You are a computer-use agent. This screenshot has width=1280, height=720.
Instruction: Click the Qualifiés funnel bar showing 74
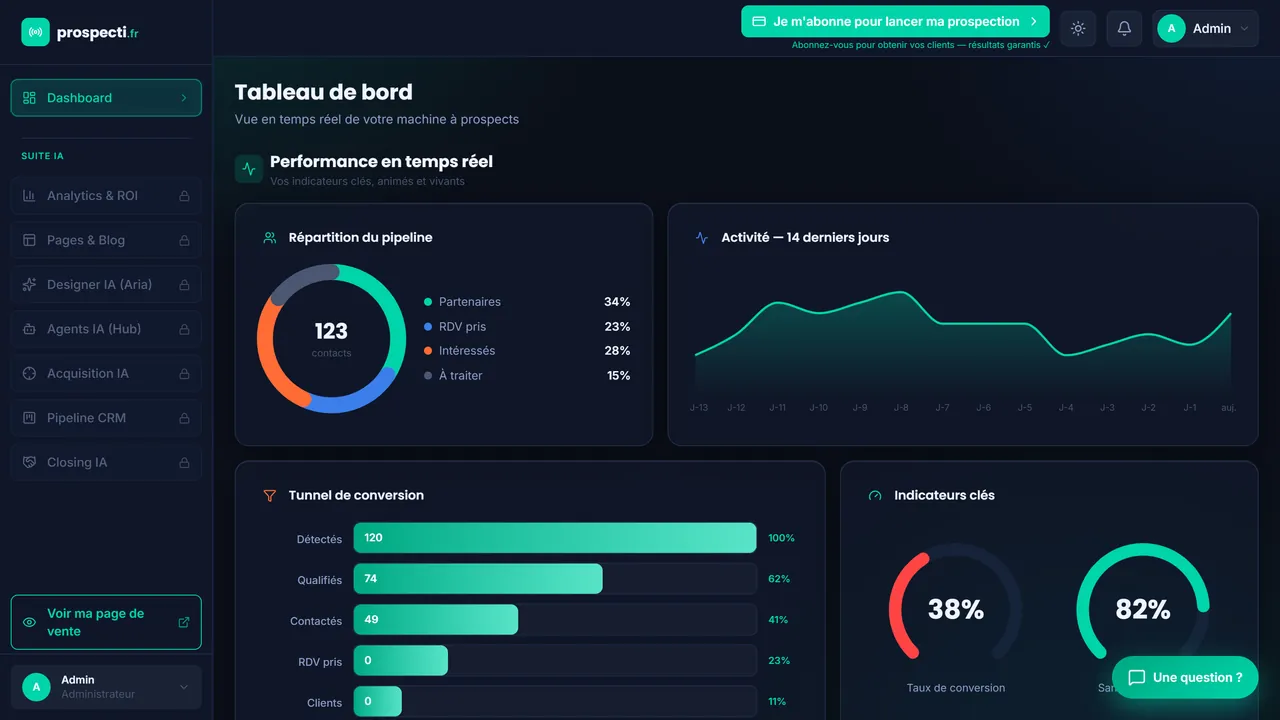coord(478,579)
